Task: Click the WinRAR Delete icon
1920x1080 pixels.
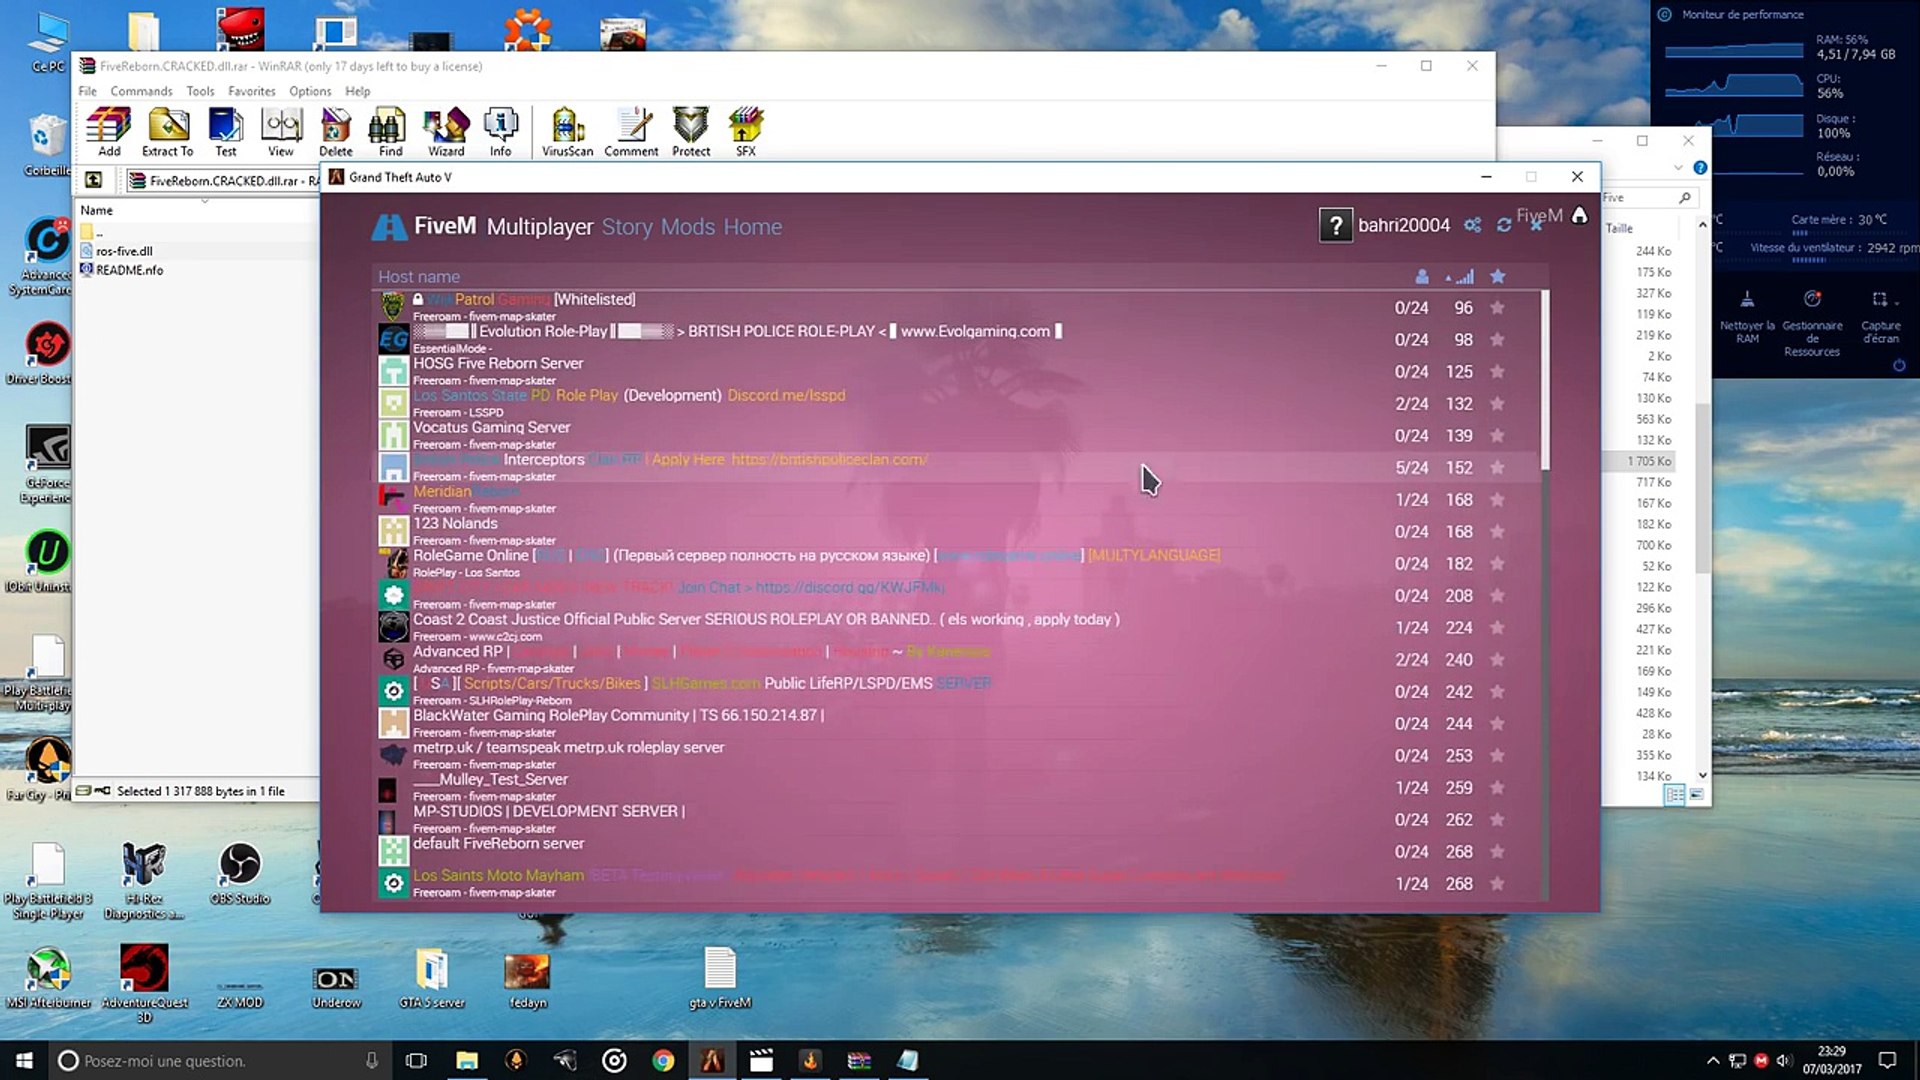Action: click(336, 132)
